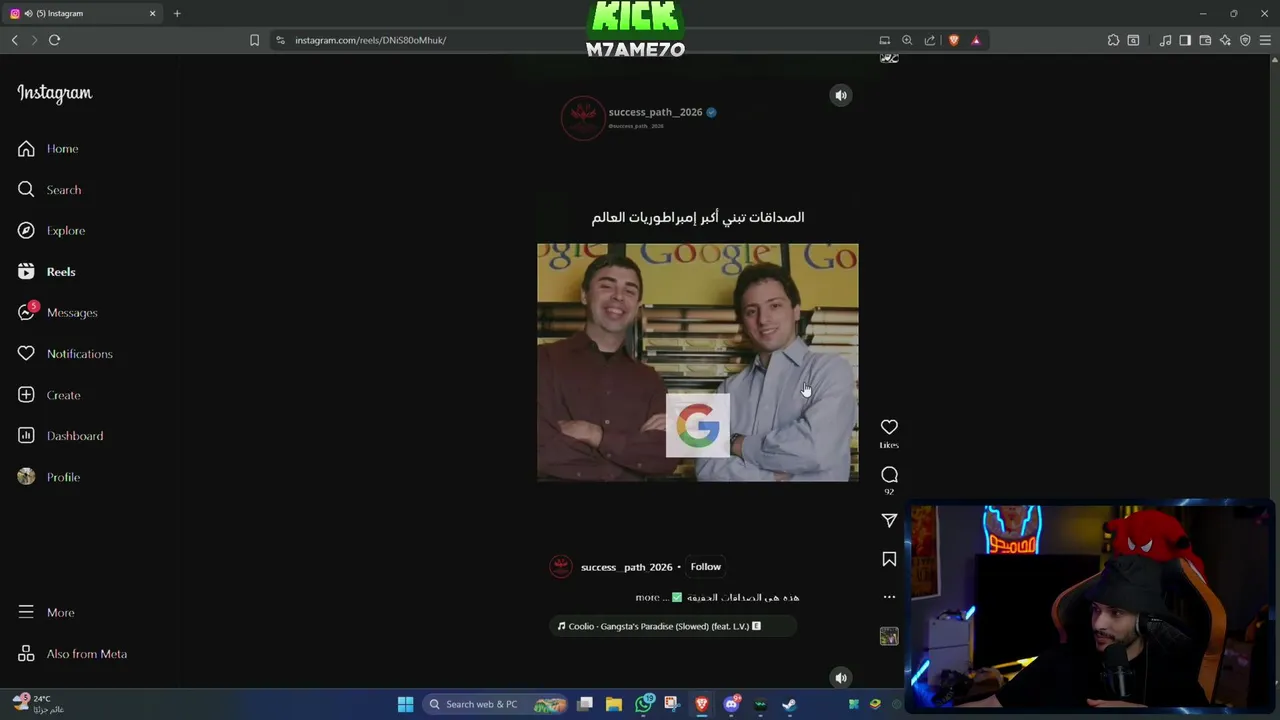The image size is (1280, 720).
Task: Click the Search web & PC taskbar box
Action: point(495,704)
